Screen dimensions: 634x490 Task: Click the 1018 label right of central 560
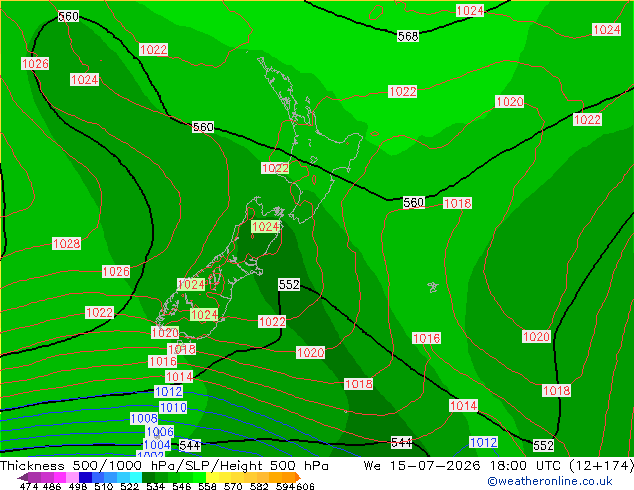pos(457,203)
